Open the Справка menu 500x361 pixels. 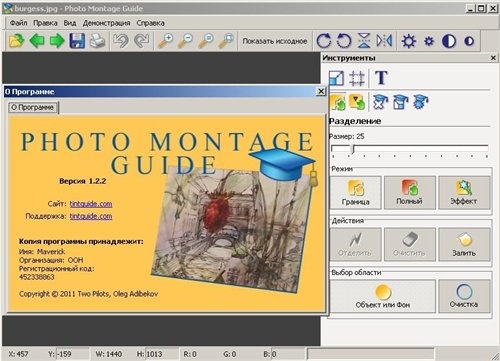click(151, 23)
